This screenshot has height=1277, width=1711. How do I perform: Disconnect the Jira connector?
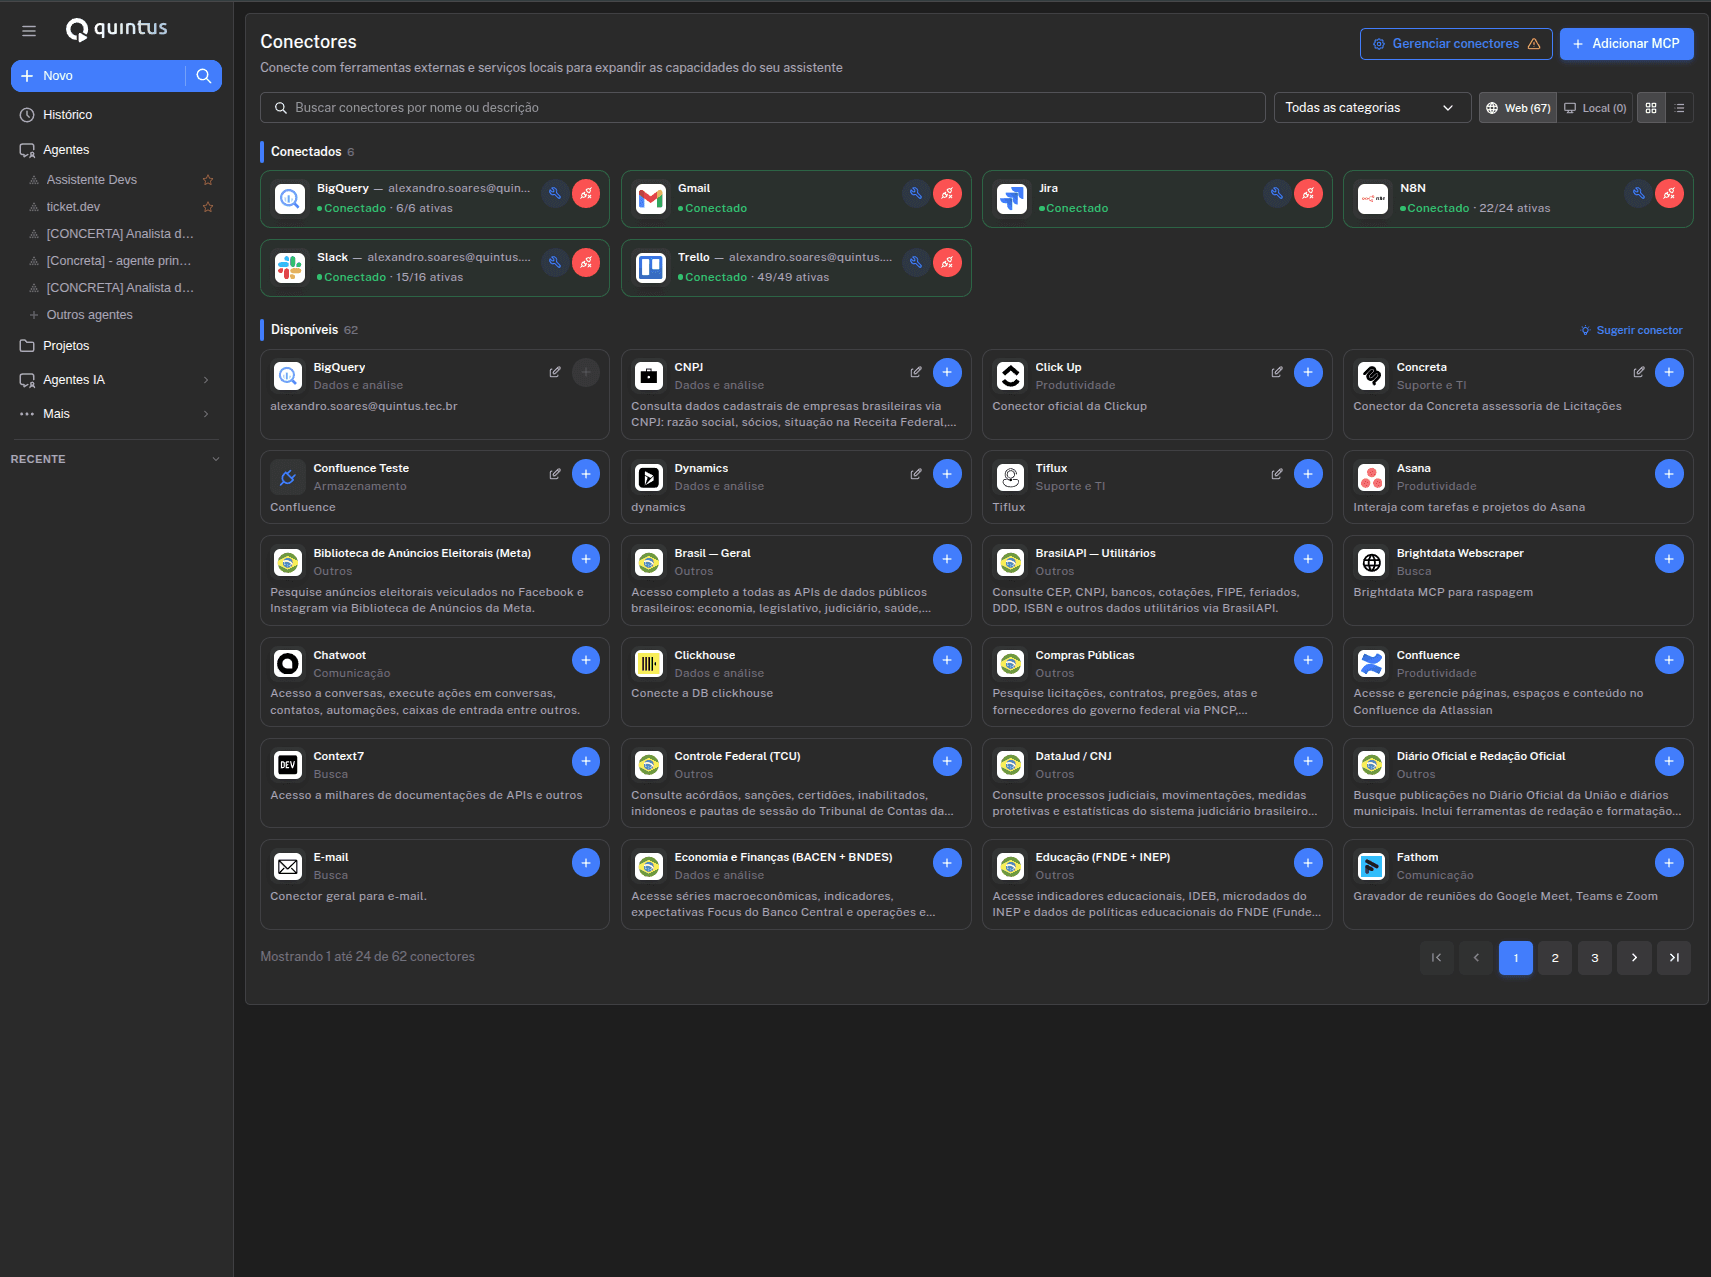pyautogui.click(x=1308, y=194)
